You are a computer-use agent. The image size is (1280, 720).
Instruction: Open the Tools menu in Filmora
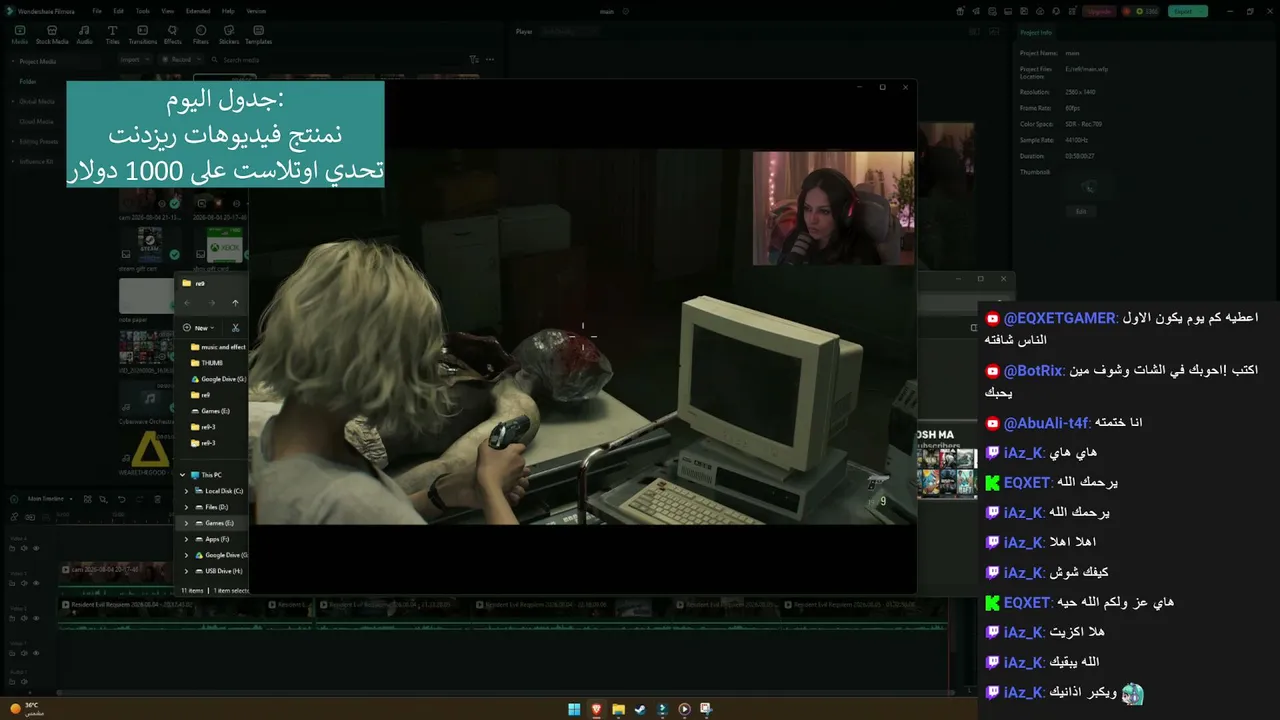(143, 11)
